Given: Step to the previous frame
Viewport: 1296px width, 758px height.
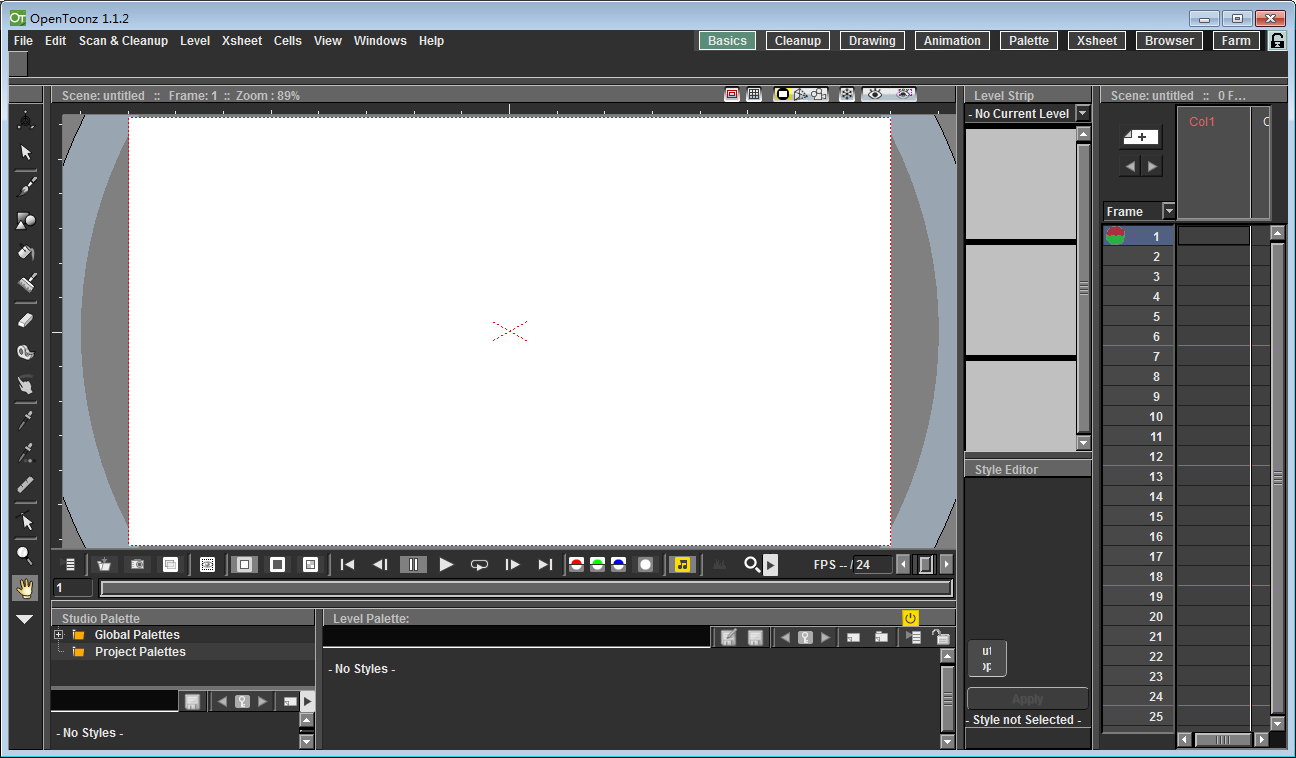Looking at the screenshot, I should (380, 564).
